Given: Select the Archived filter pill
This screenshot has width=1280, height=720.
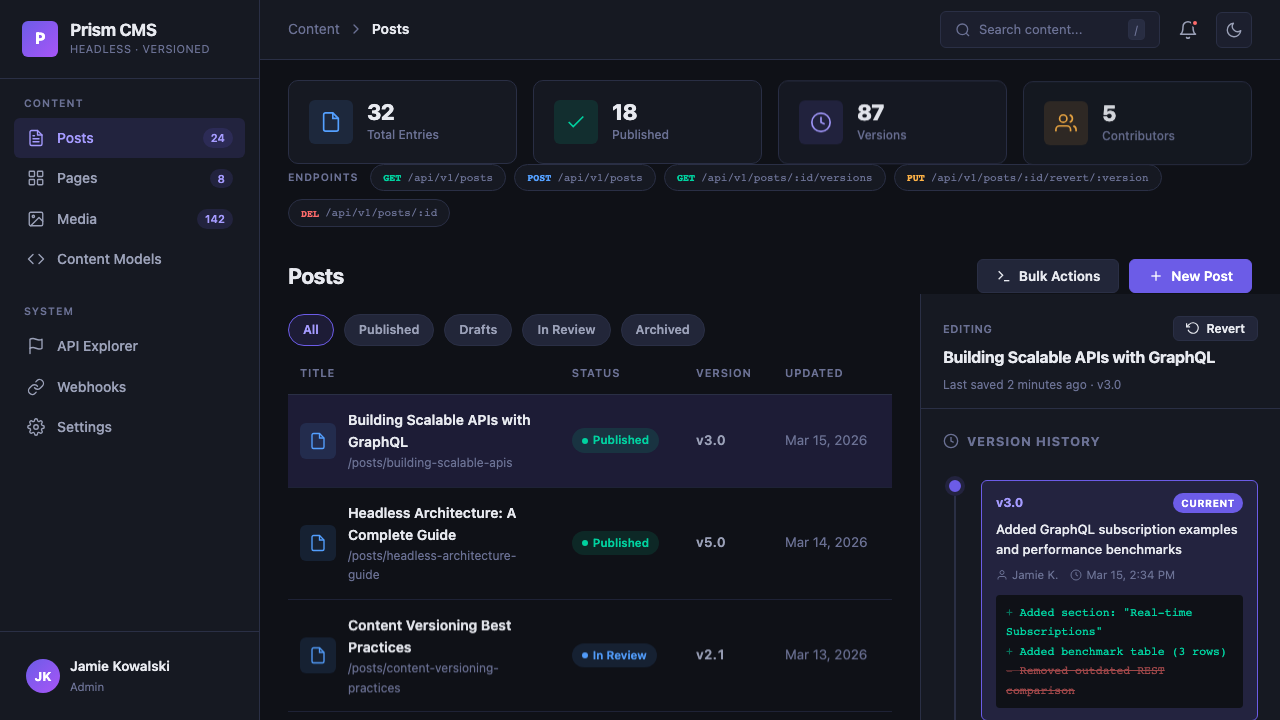Looking at the screenshot, I should pos(662,330).
